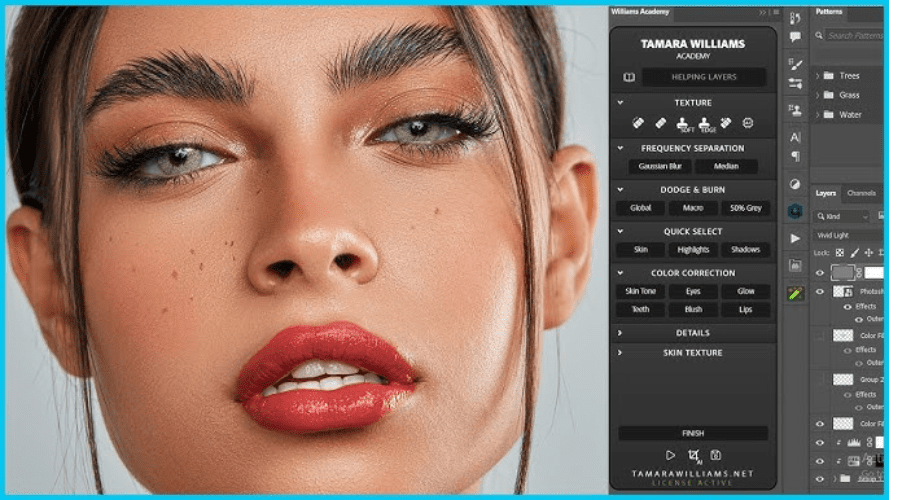Expand the Skin Texture section
900x500 pixels.
pos(620,352)
